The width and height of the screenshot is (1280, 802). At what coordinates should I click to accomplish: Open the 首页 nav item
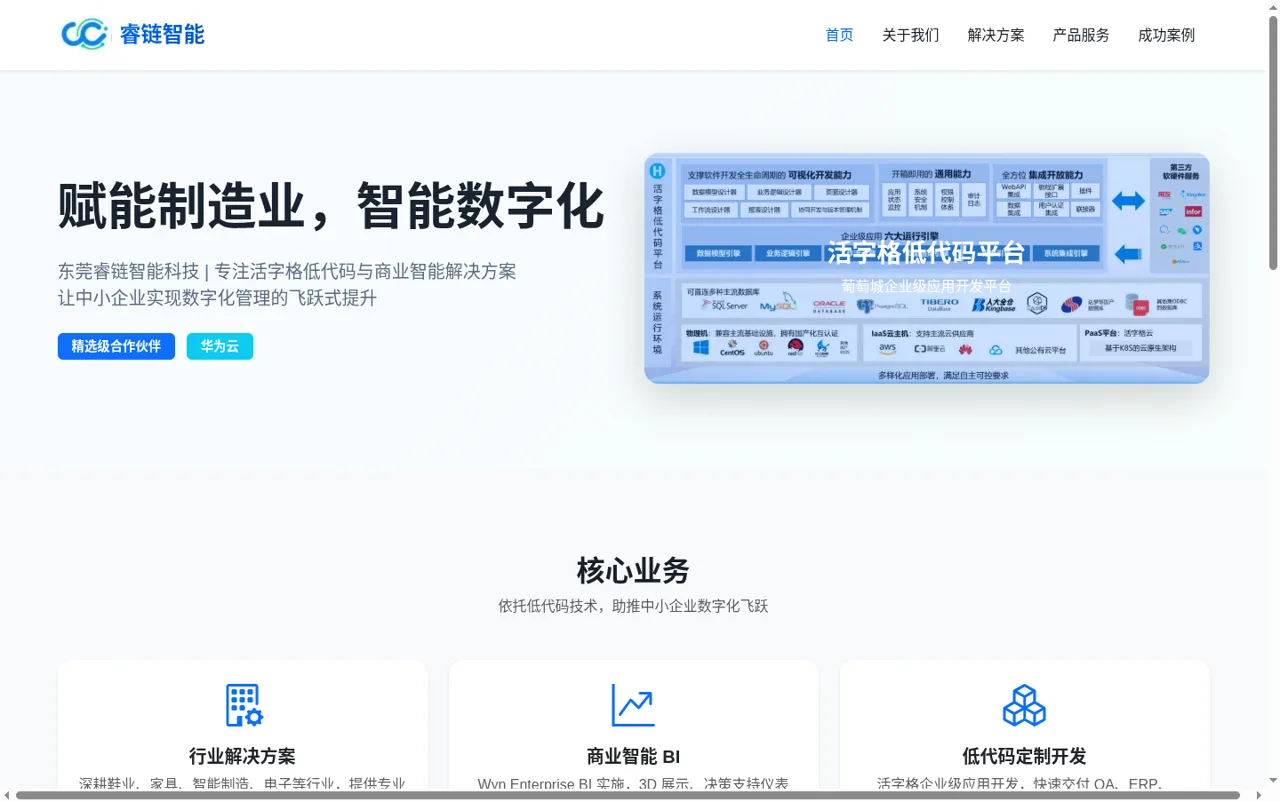pos(839,35)
